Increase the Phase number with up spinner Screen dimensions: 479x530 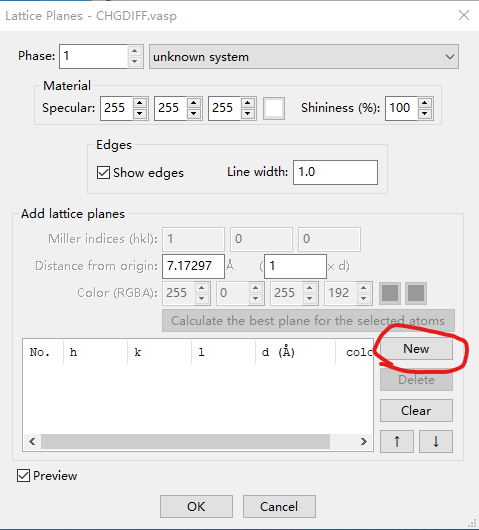point(135,51)
